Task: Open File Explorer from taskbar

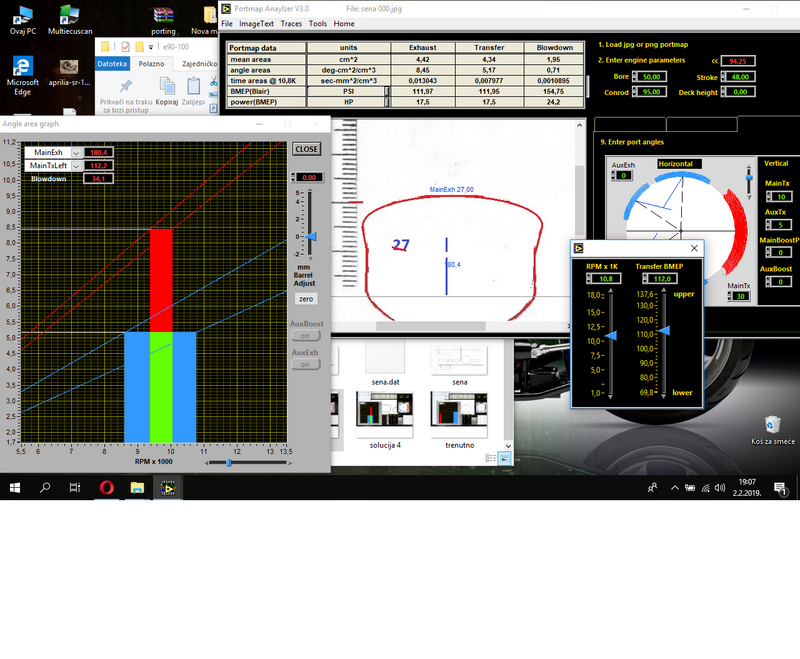Action: [x=137, y=488]
